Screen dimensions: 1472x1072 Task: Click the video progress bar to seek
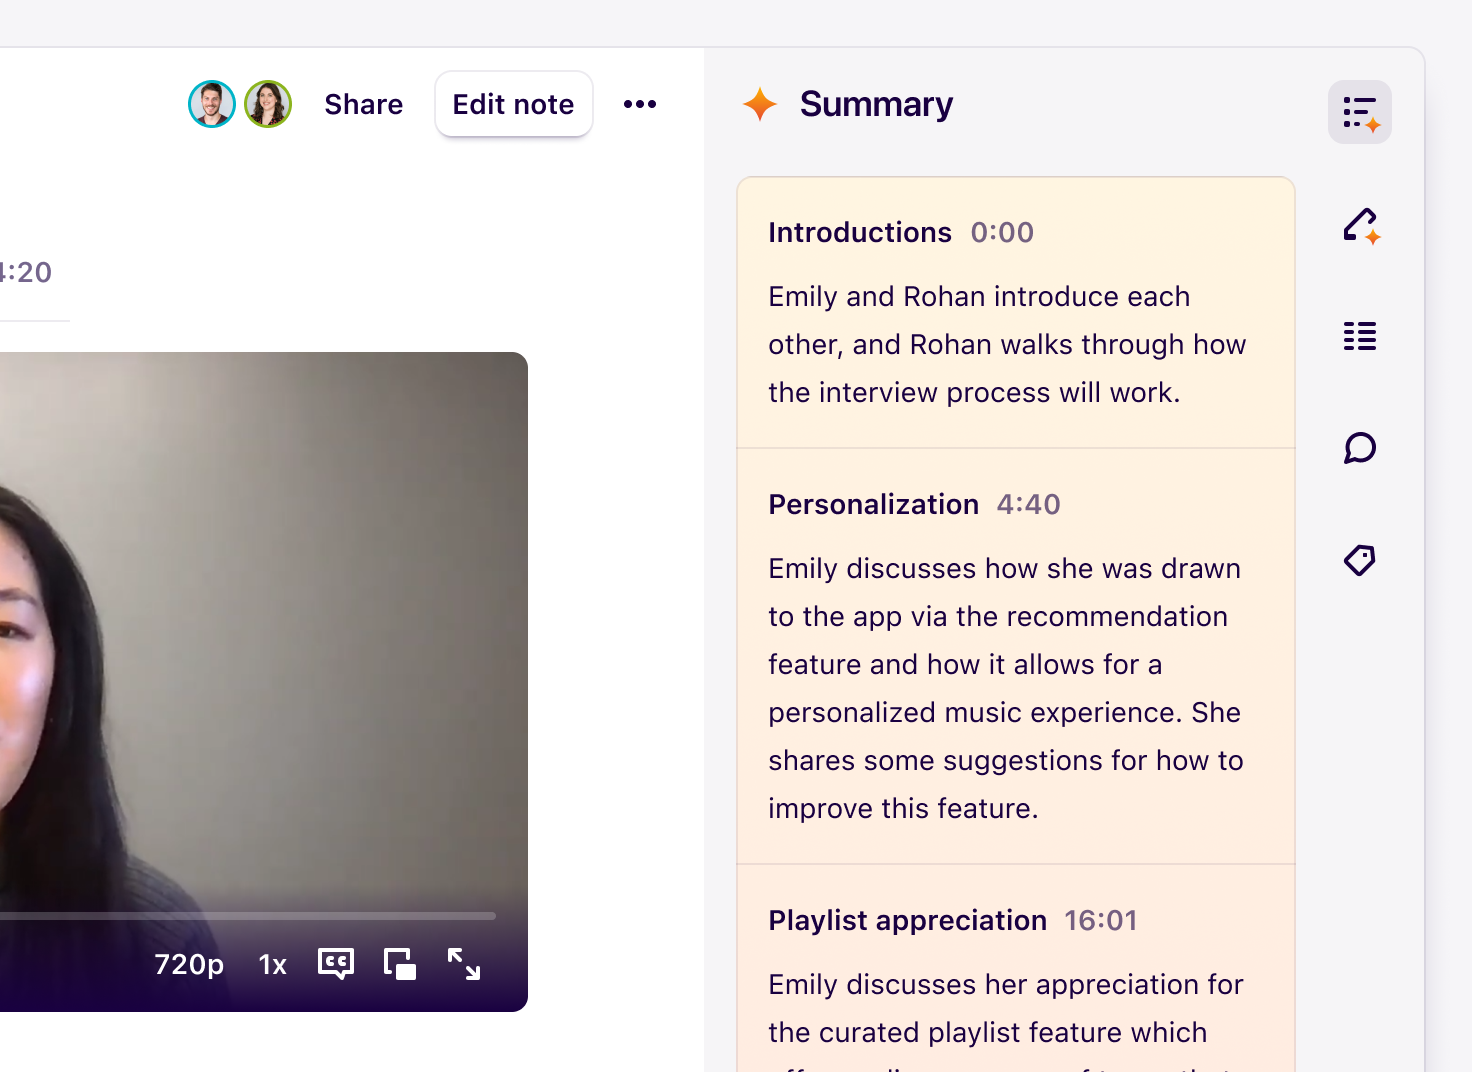(x=250, y=915)
